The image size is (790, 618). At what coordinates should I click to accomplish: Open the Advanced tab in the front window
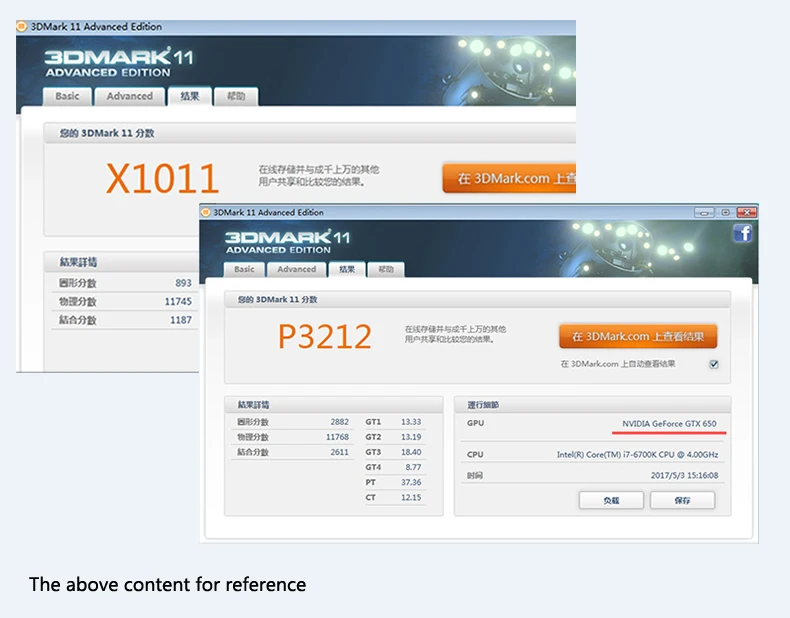296,269
